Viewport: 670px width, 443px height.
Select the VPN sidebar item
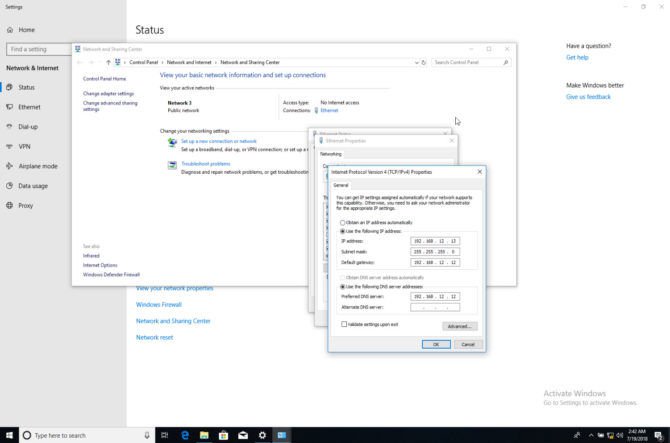pos(24,146)
